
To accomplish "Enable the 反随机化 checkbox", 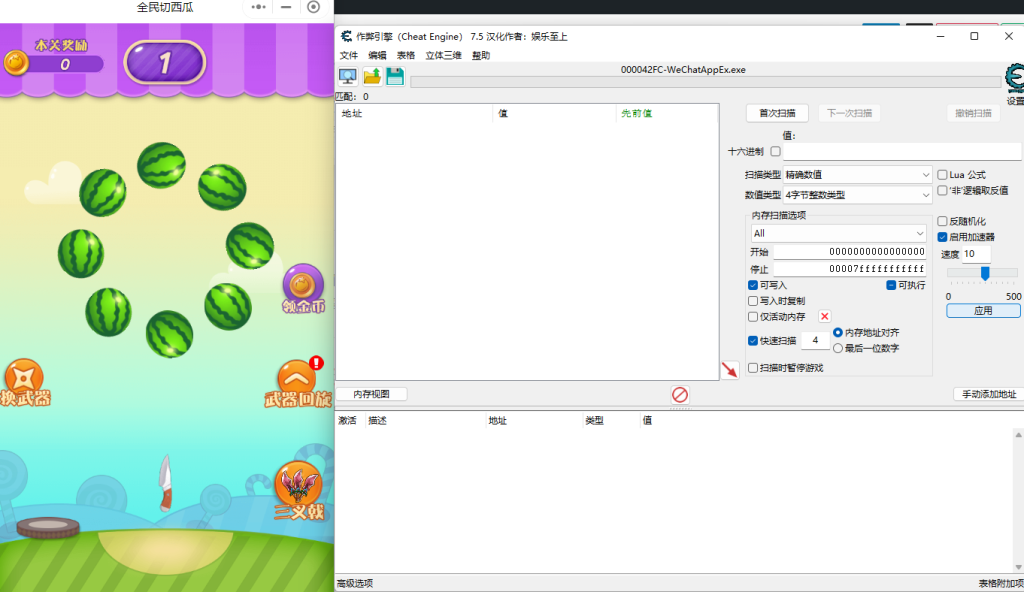I will pyautogui.click(x=942, y=222).
